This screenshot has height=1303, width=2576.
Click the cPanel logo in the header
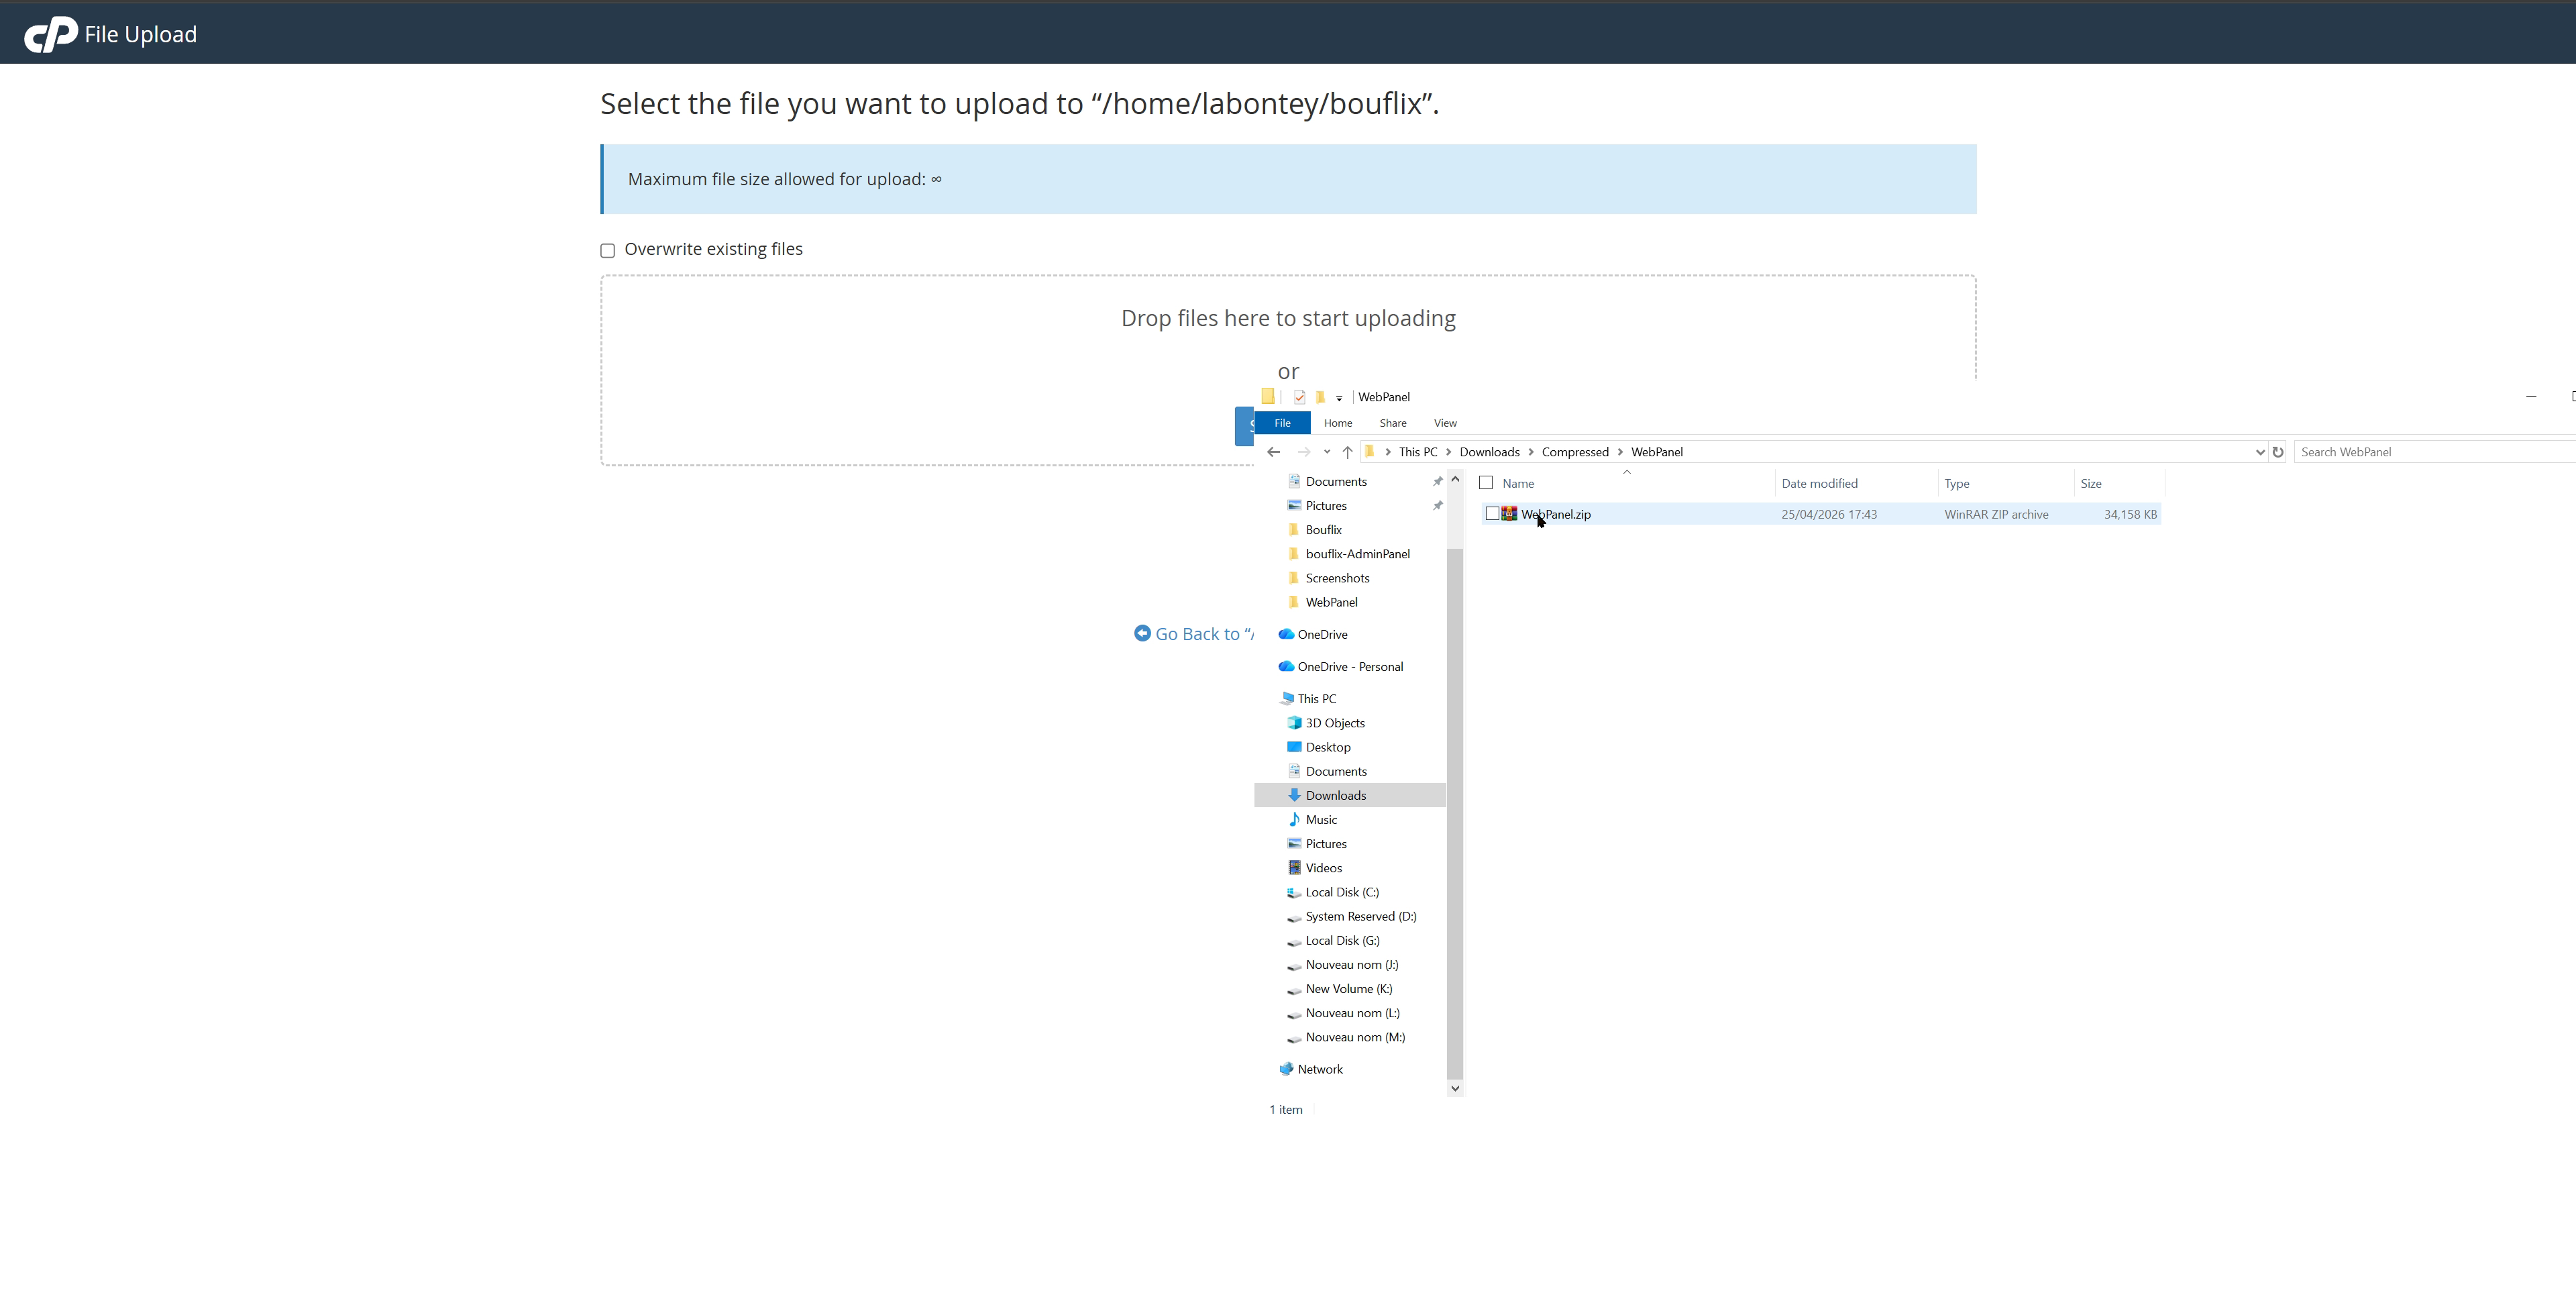pyautogui.click(x=51, y=34)
